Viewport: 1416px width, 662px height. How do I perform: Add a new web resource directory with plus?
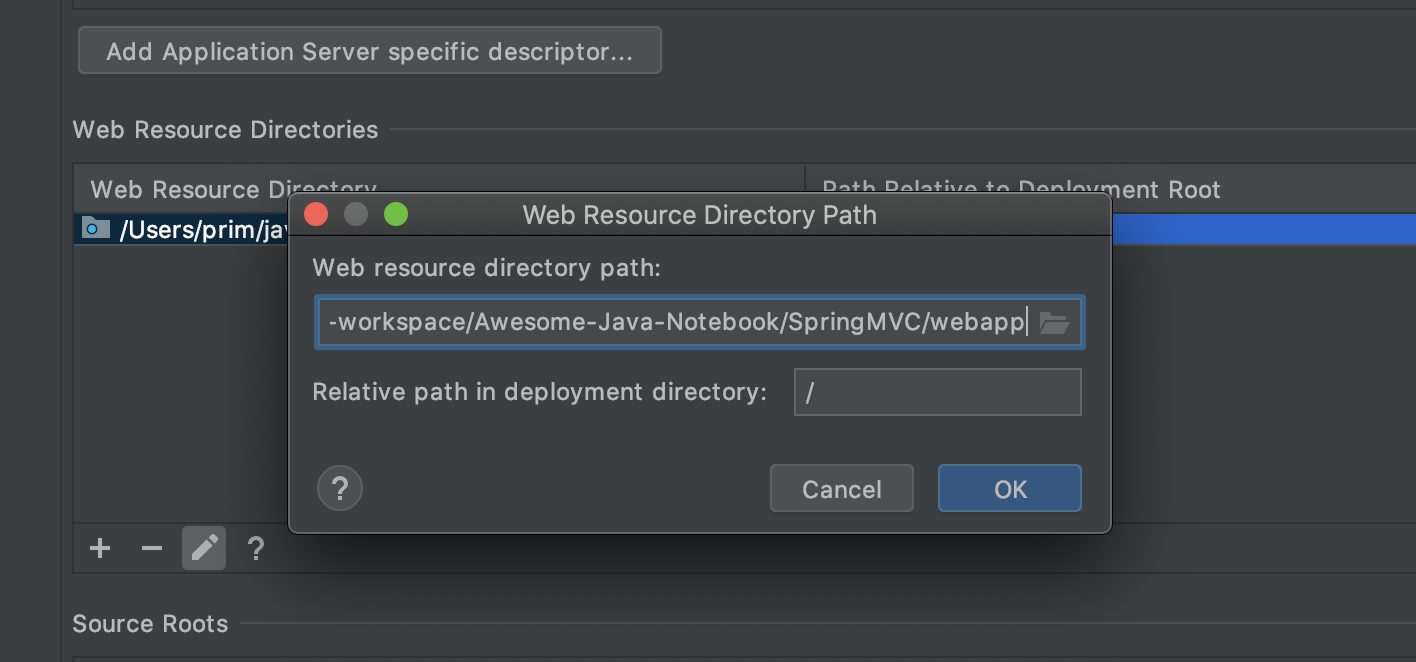[100, 548]
